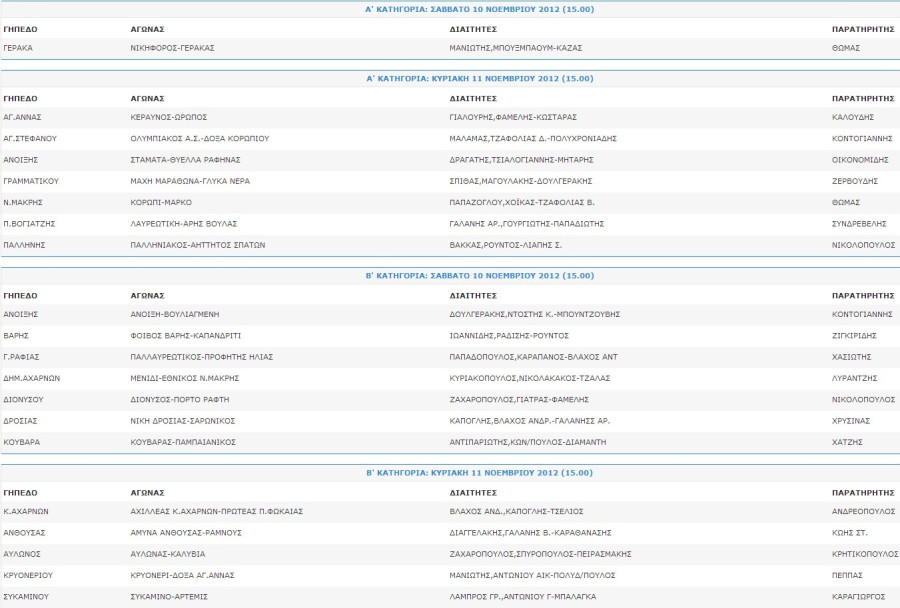Click the ΦΟΙΒΟΣ ΒΑΡΗΣ-ΚΑΠΑΝΔΡΙΤΙ match
Image resolution: width=900 pixels, height=608 pixels.
tap(185, 335)
